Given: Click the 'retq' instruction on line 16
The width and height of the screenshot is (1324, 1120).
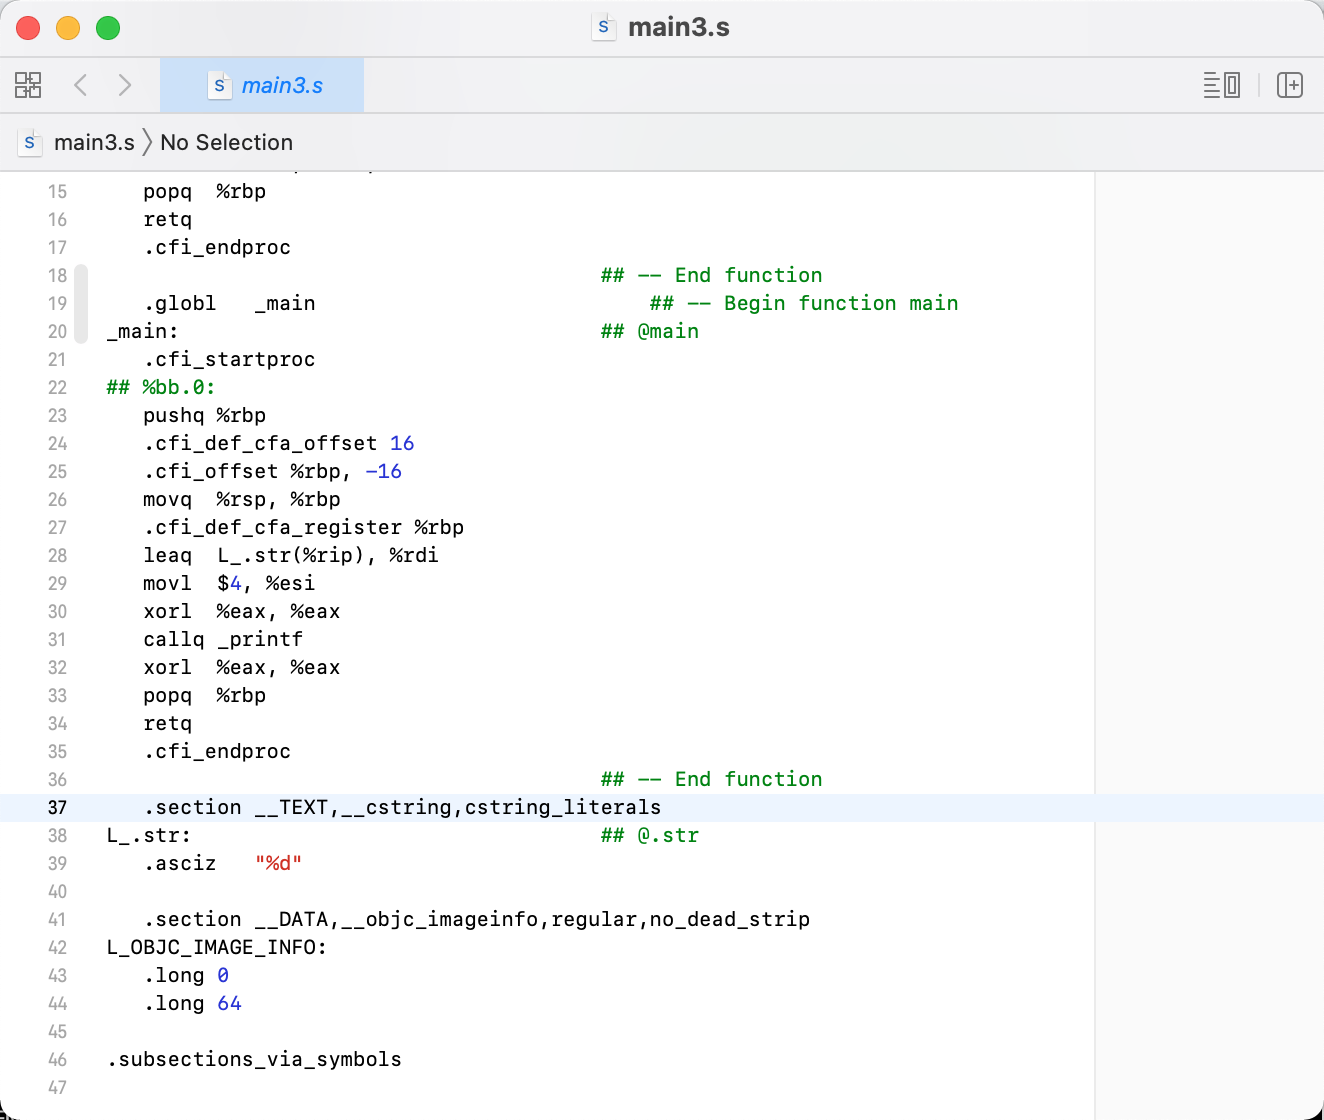Looking at the screenshot, I should pyautogui.click(x=167, y=219).
